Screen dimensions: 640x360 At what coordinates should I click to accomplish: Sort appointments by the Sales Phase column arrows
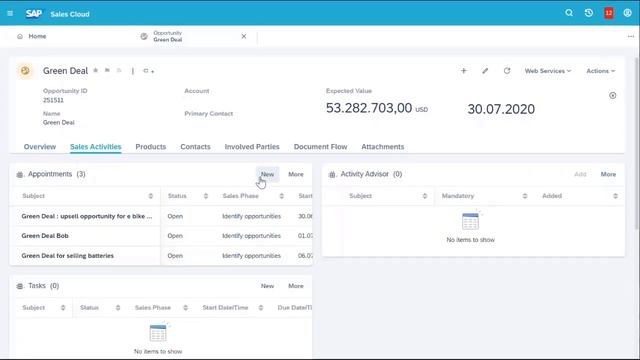[282, 196]
